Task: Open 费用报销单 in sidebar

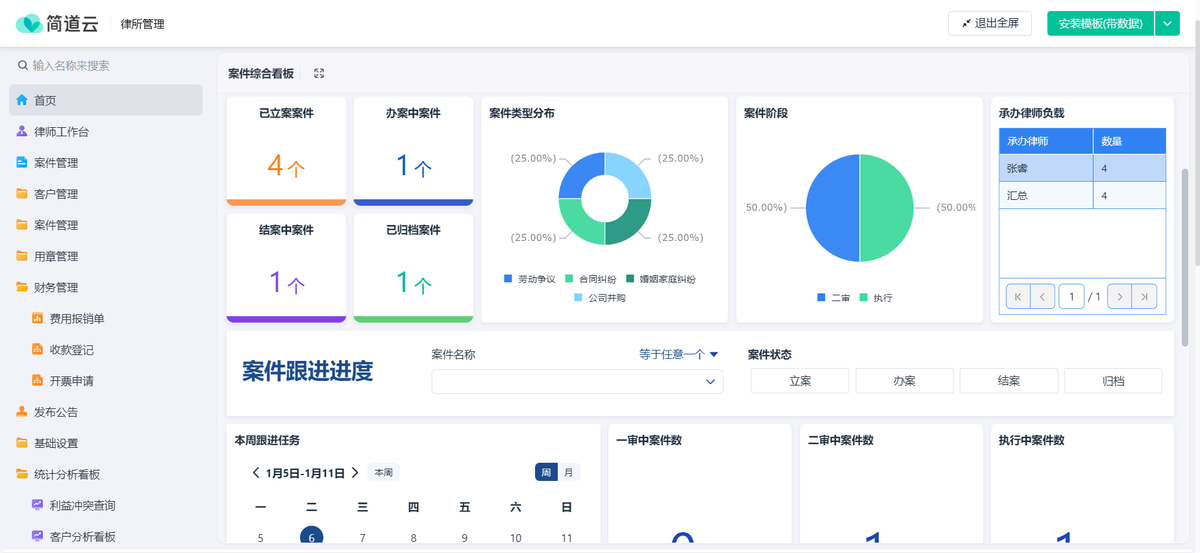Action: click(105, 318)
